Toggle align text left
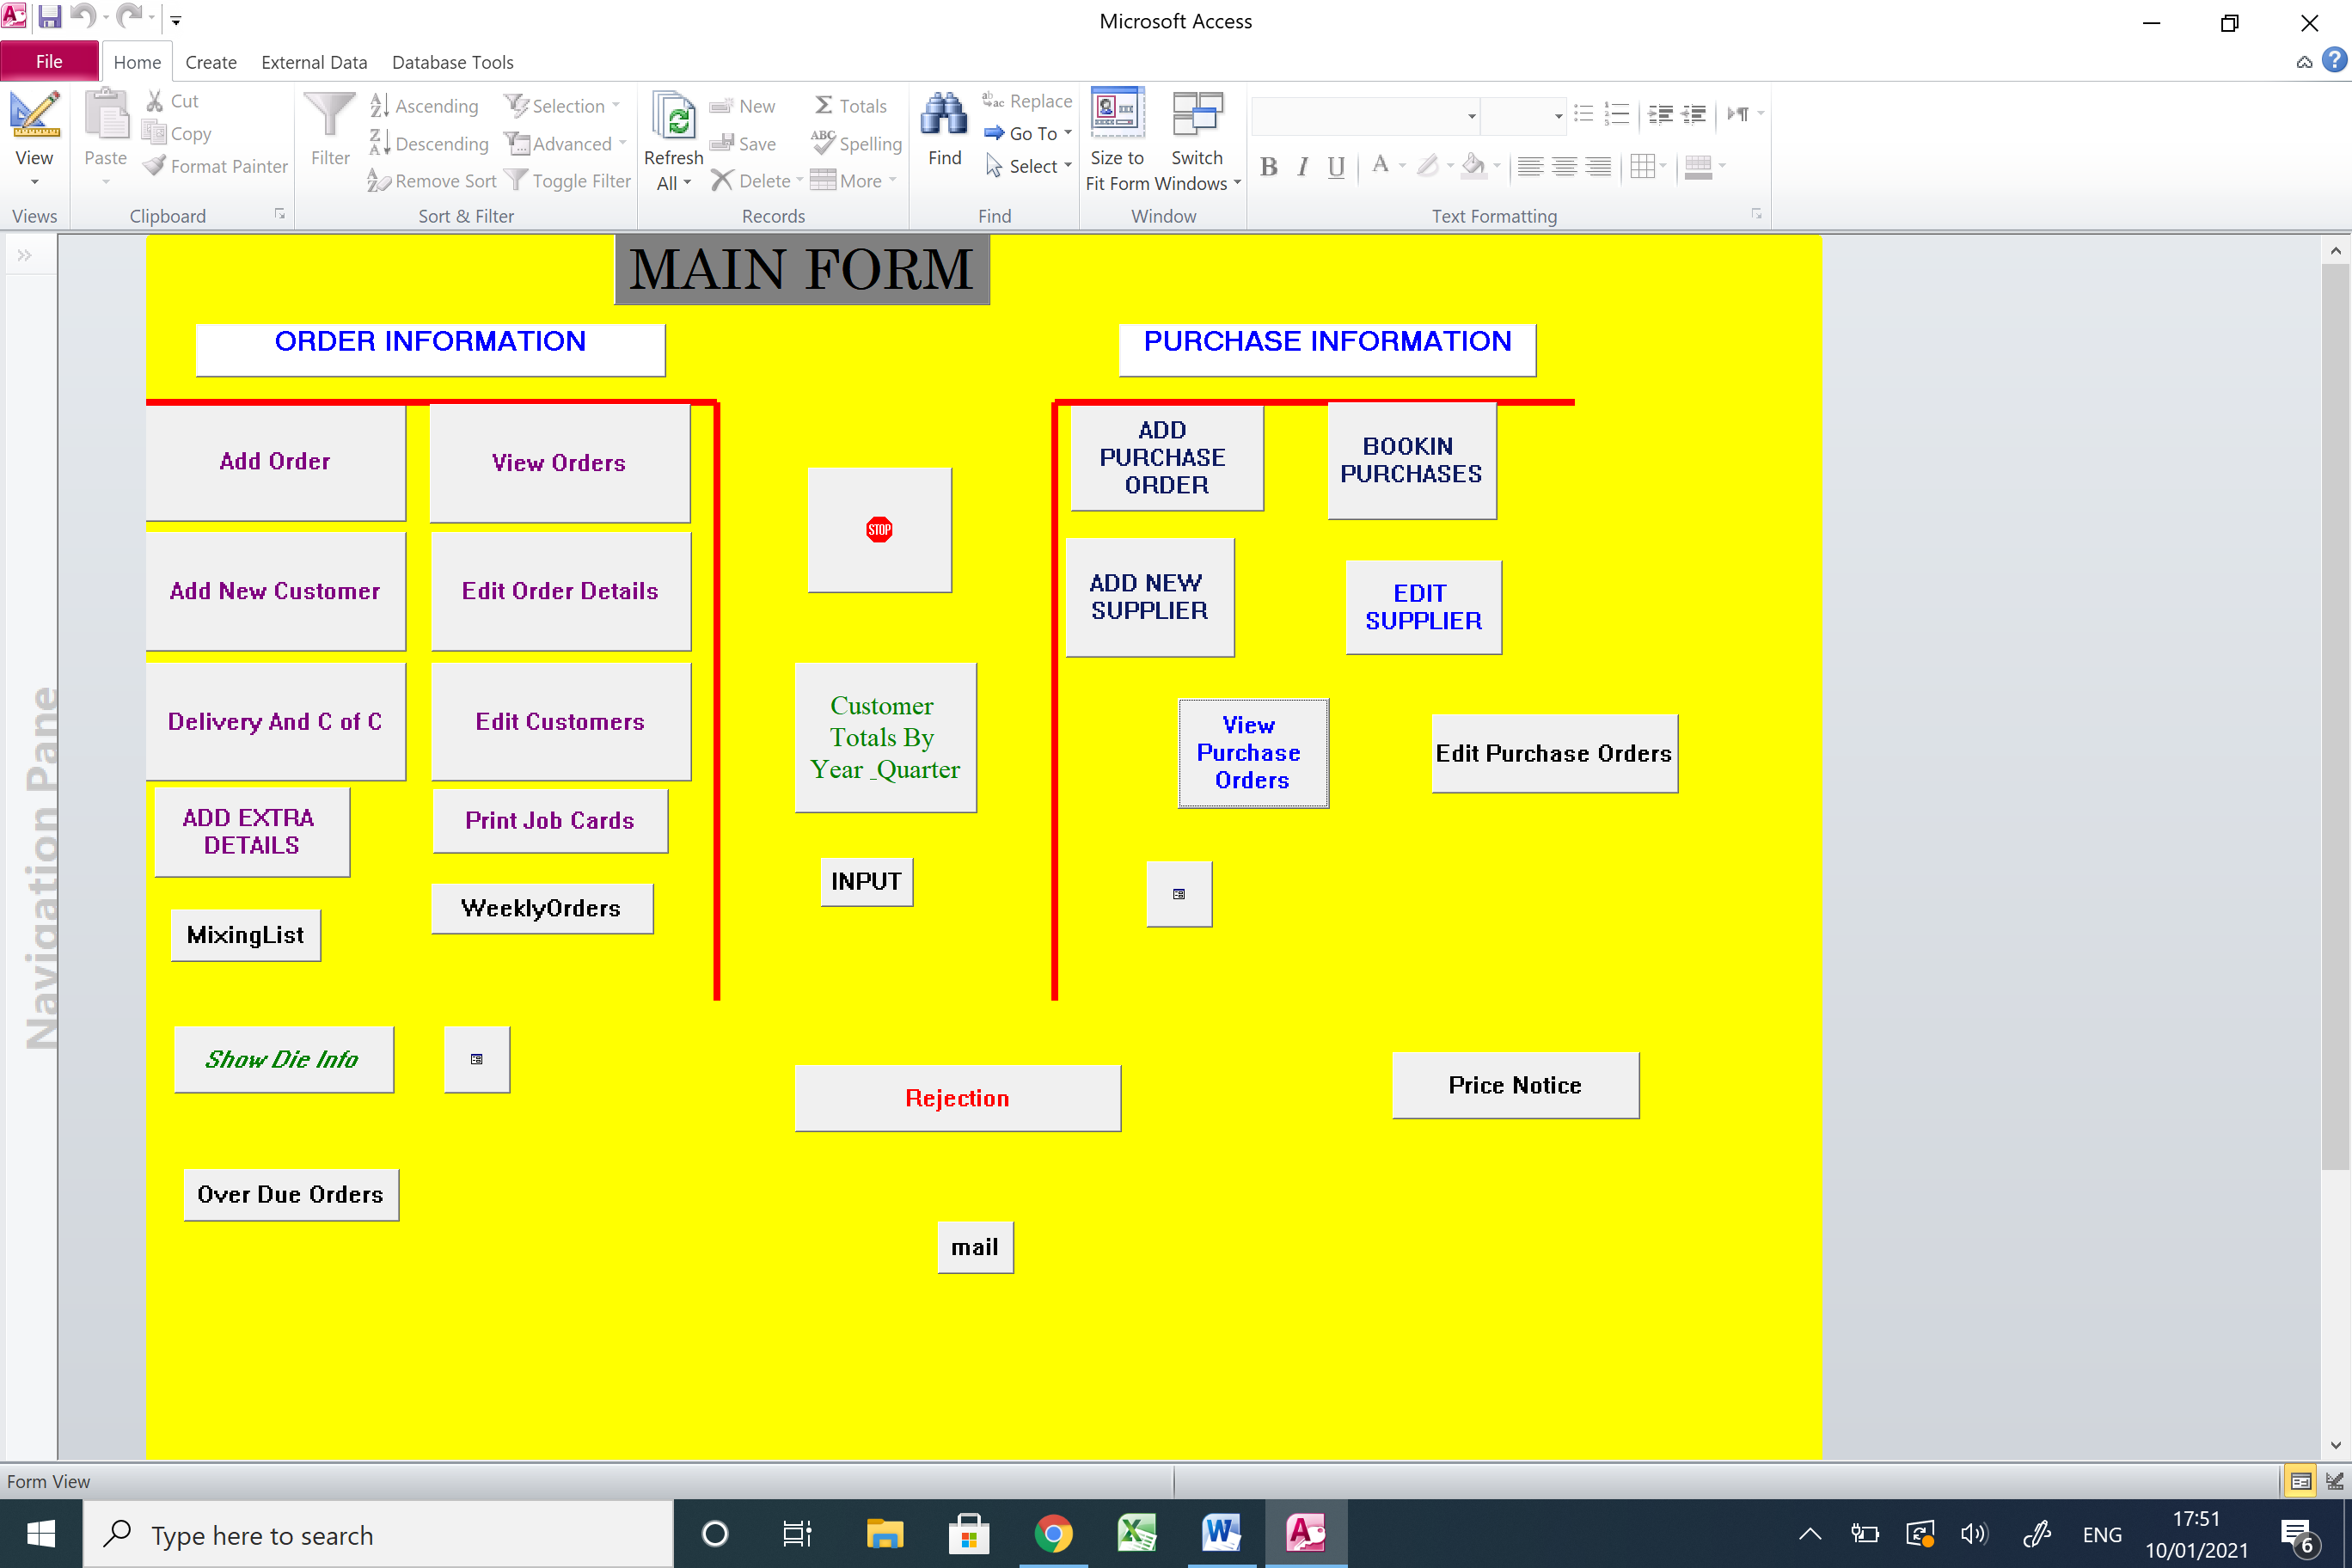 click(x=1530, y=167)
